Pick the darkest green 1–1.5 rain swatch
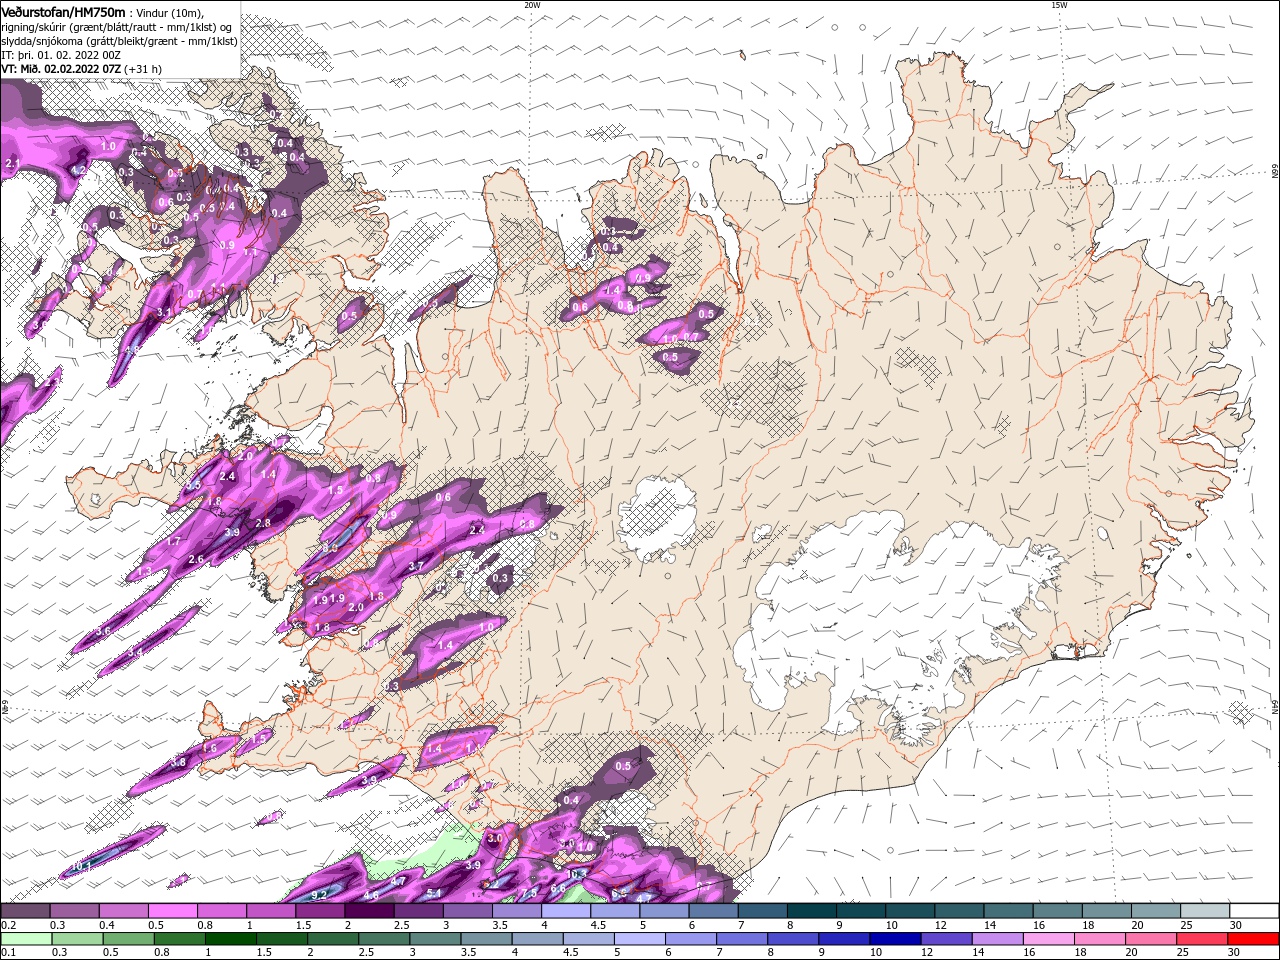The height and width of the screenshot is (960, 1280). [232, 939]
